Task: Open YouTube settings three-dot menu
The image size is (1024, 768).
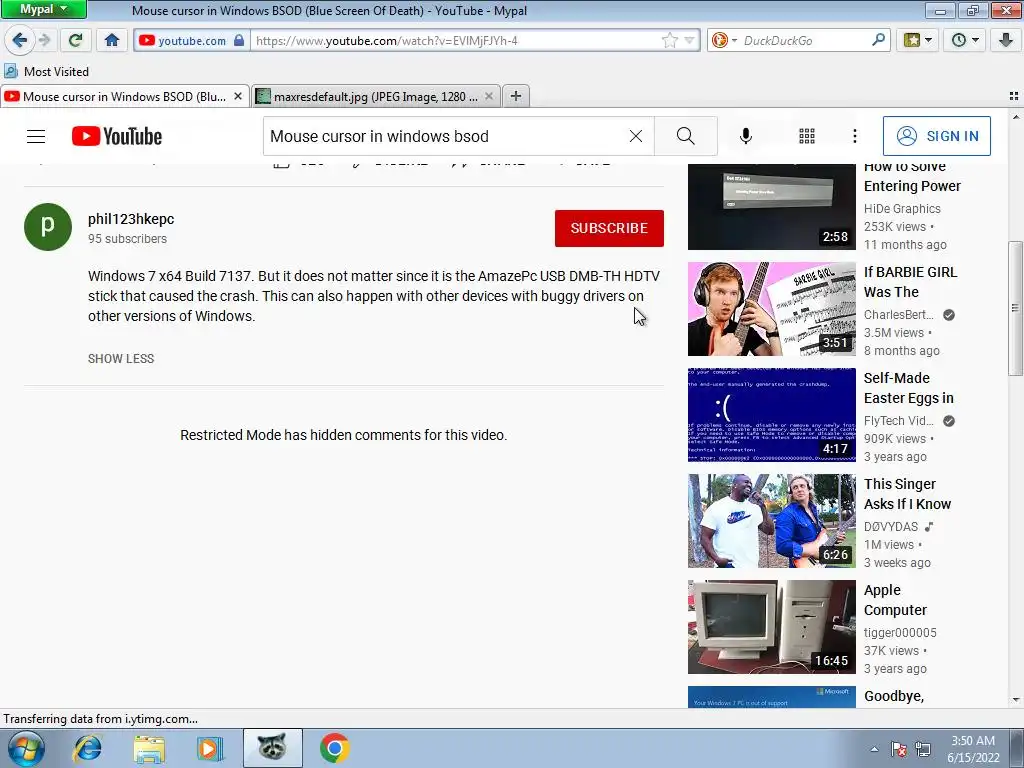Action: point(854,136)
